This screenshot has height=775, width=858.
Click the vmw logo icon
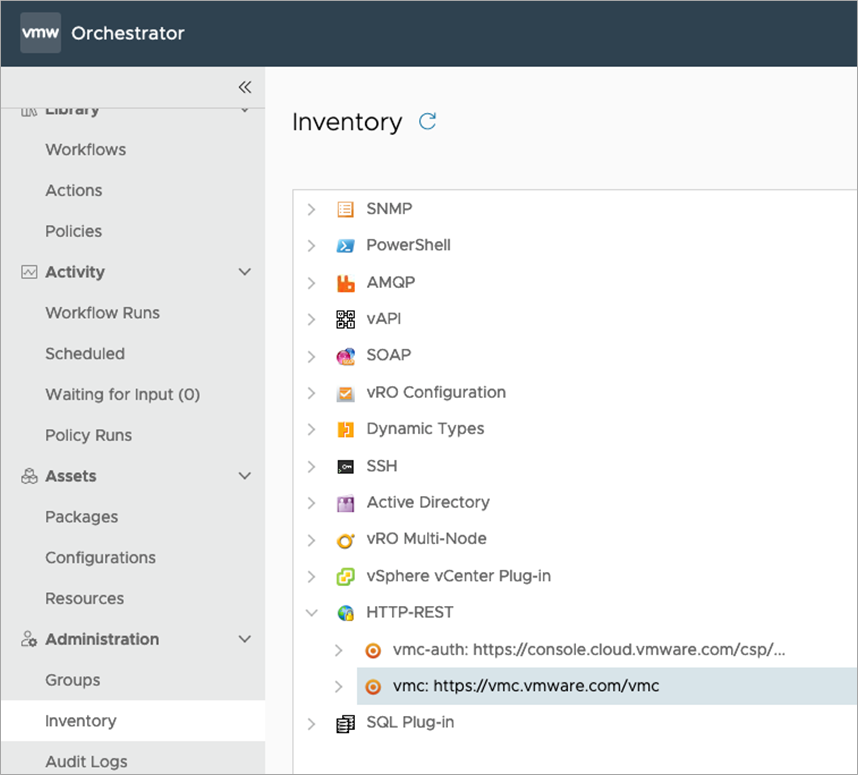pos(40,33)
